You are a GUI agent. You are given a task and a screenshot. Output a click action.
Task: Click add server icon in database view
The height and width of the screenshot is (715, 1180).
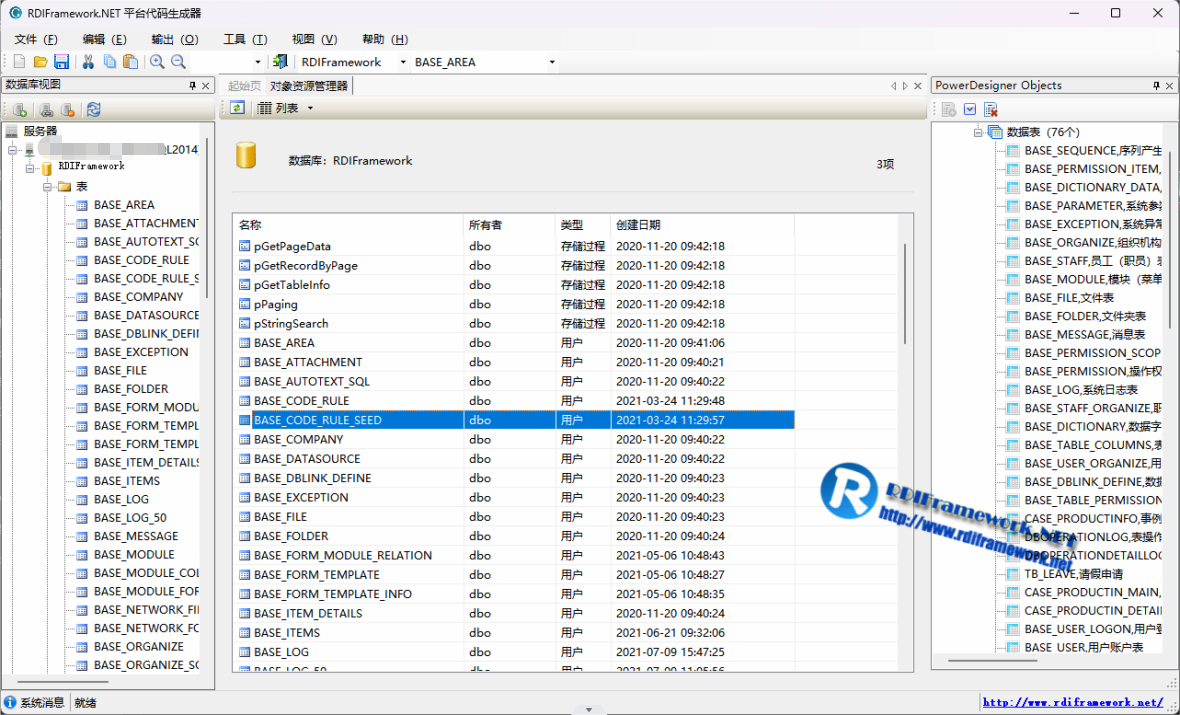(20, 110)
